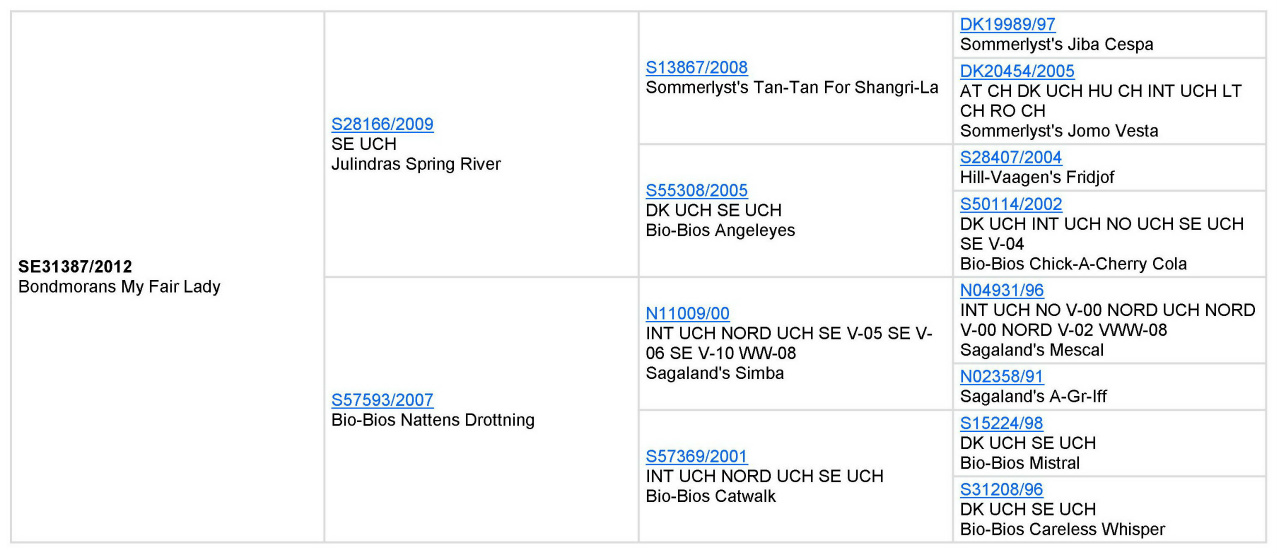Open the S28166/2009 registration link
Viewport: 1278px width, 555px height.
382,125
